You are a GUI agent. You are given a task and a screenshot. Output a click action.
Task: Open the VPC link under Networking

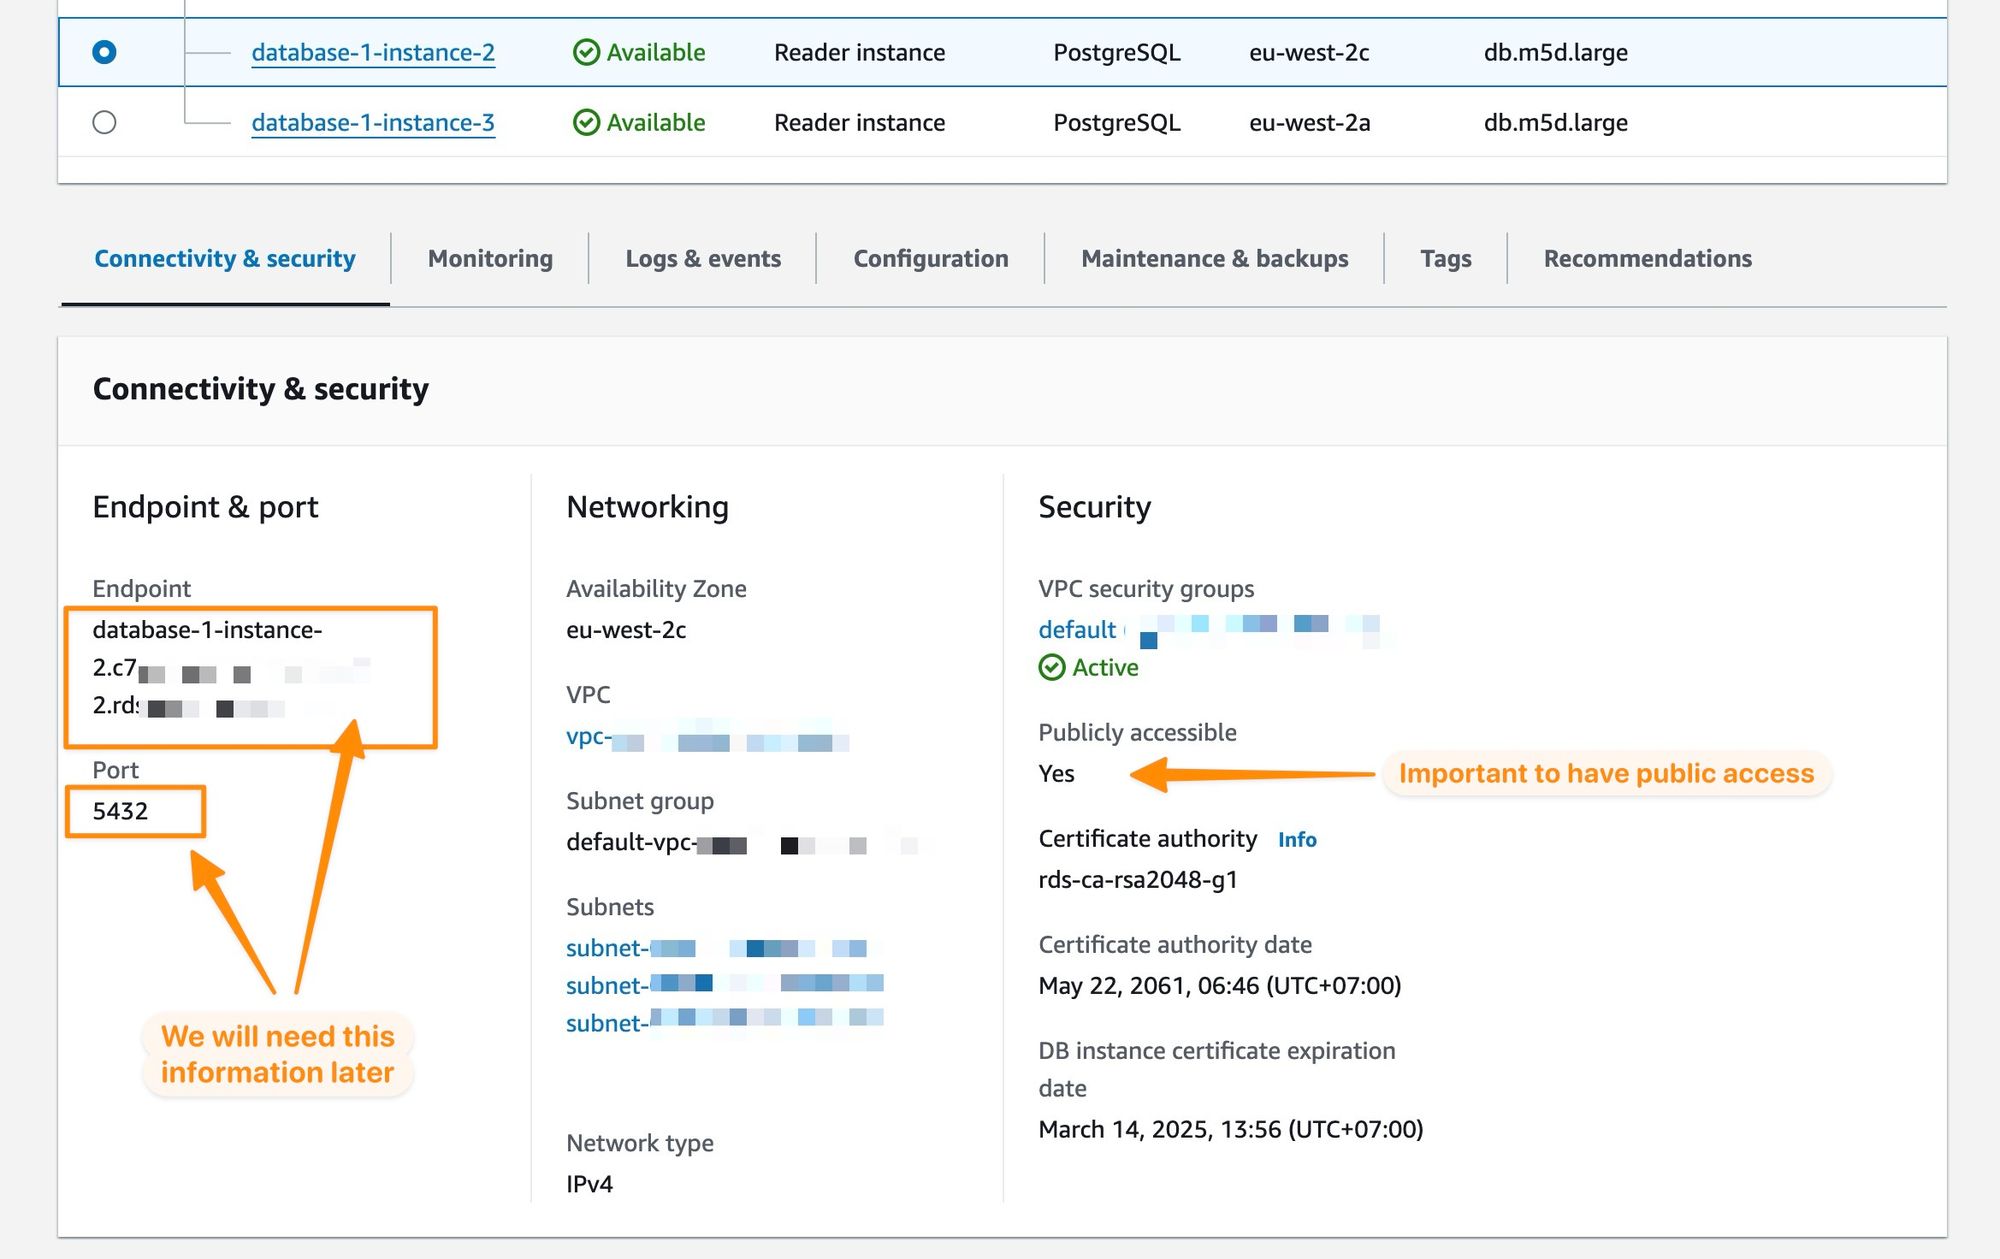[587, 737]
